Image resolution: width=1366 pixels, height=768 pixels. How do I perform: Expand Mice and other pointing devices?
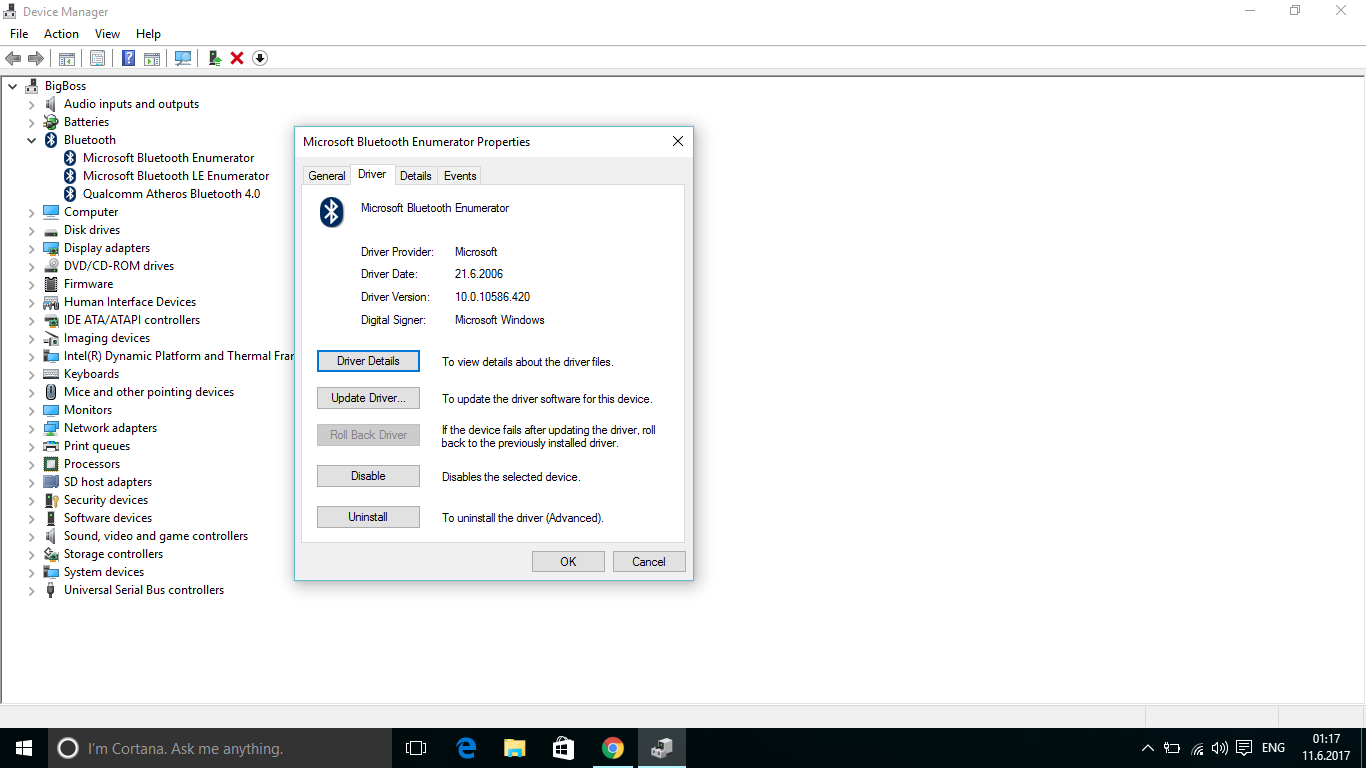[32, 392]
